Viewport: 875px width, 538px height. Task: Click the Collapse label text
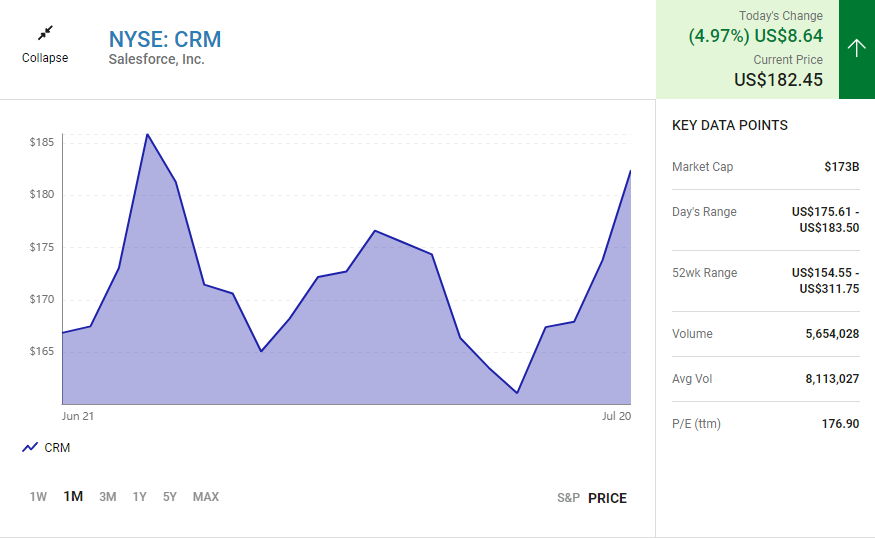tap(45, 57)
